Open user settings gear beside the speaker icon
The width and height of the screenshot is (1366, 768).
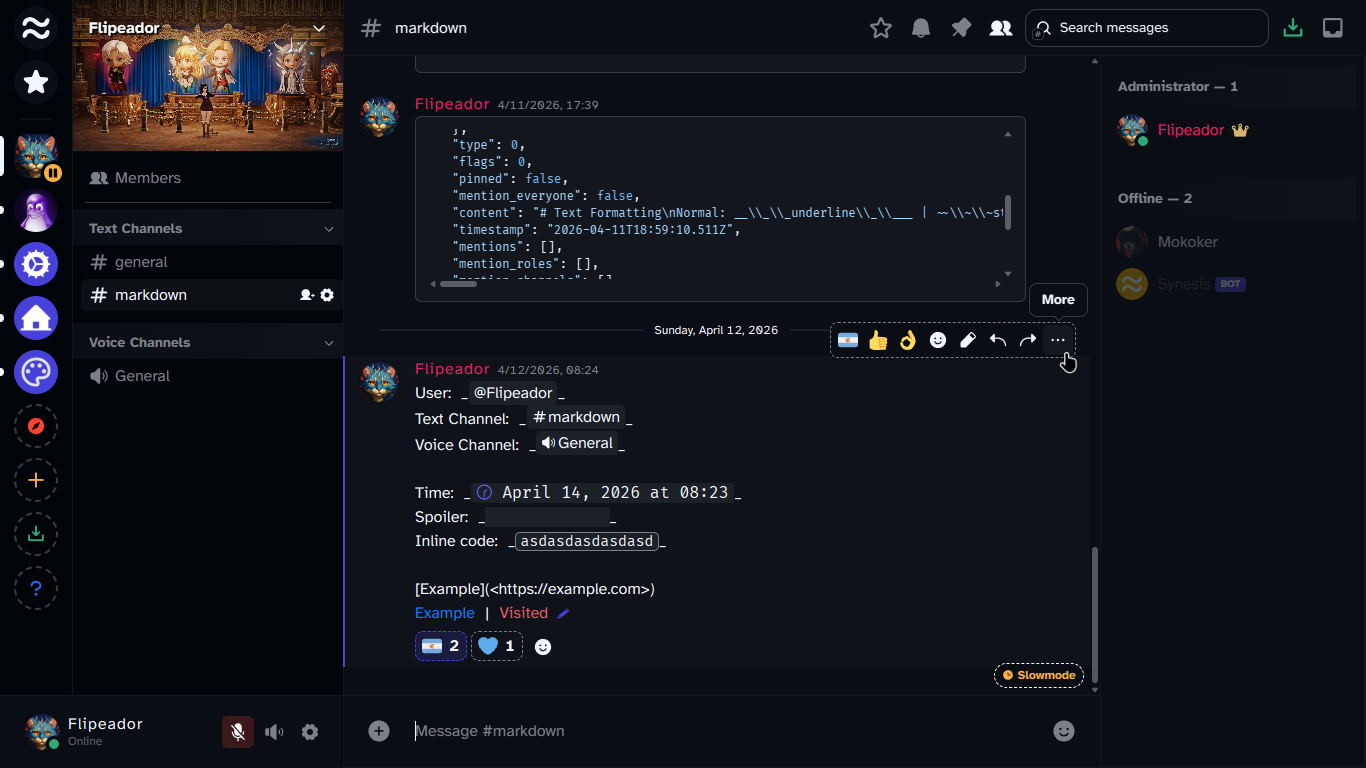(310, 732)
